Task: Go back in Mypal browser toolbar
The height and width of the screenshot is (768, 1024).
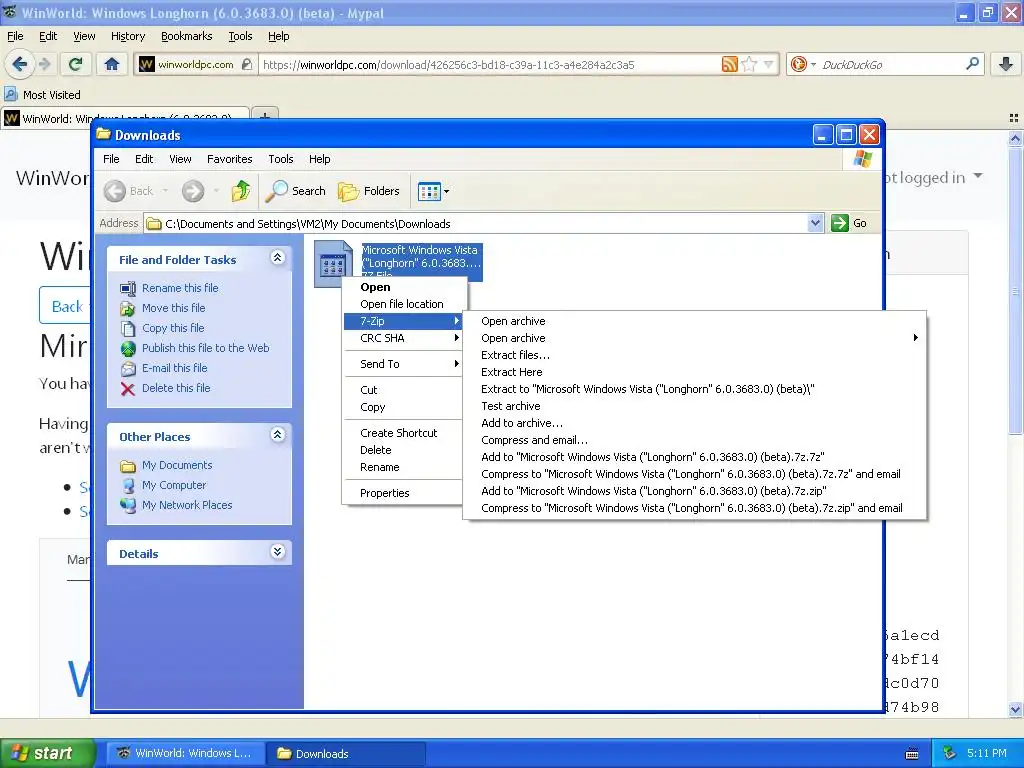Action: (x=19, y=64)
